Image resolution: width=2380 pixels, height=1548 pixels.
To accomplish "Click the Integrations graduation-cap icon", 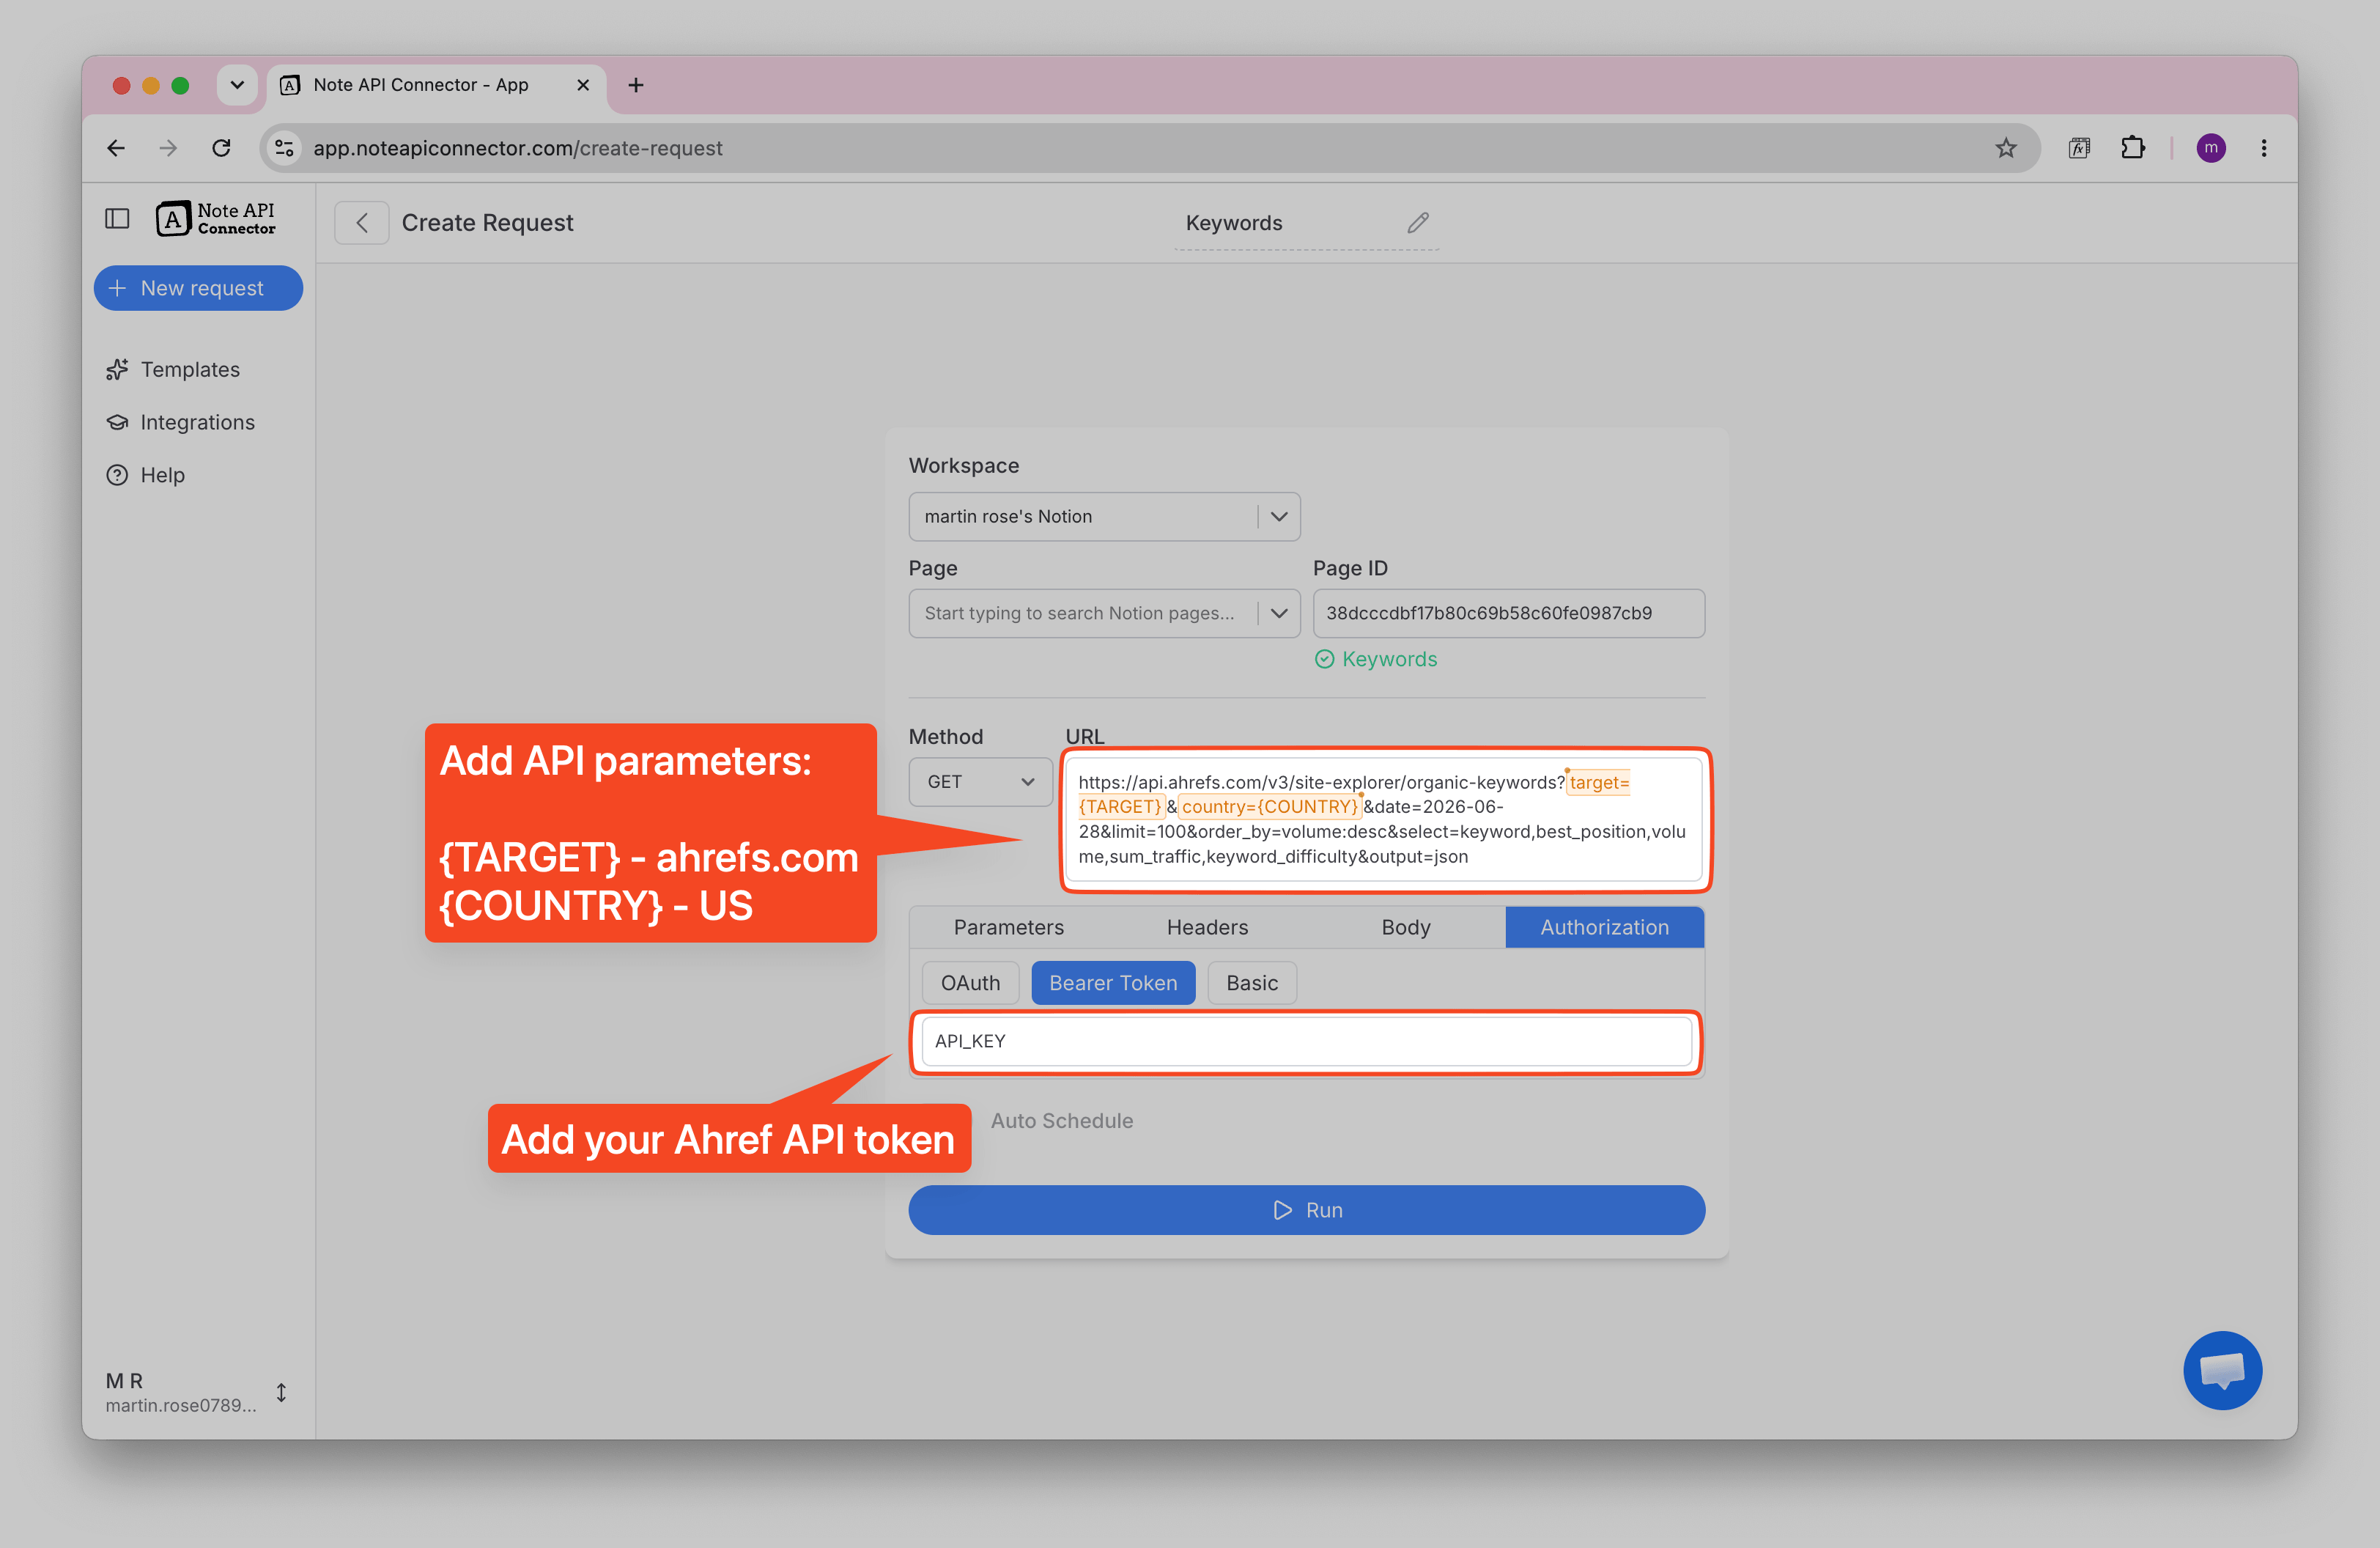I will [x=117, y=422].
